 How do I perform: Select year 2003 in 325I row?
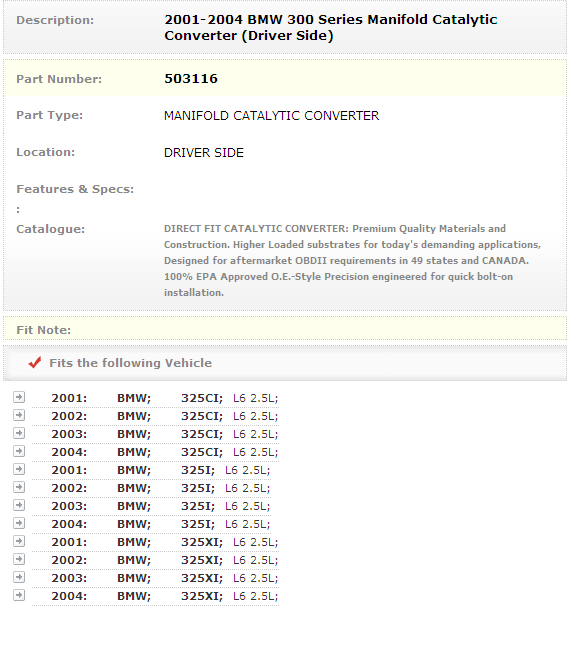pyautogui.click(x=69, y=506)
